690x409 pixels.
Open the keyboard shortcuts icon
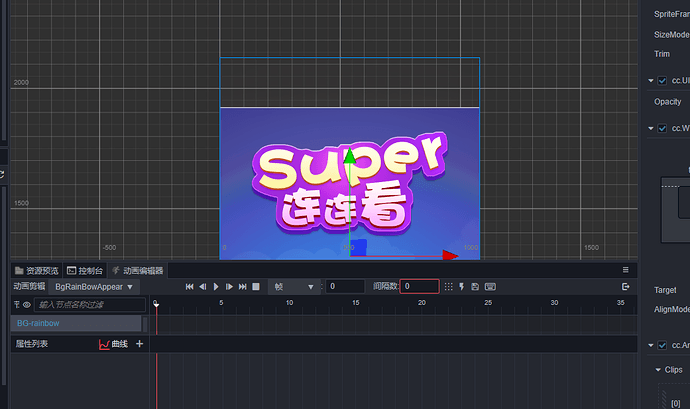(x=490, y=287)
